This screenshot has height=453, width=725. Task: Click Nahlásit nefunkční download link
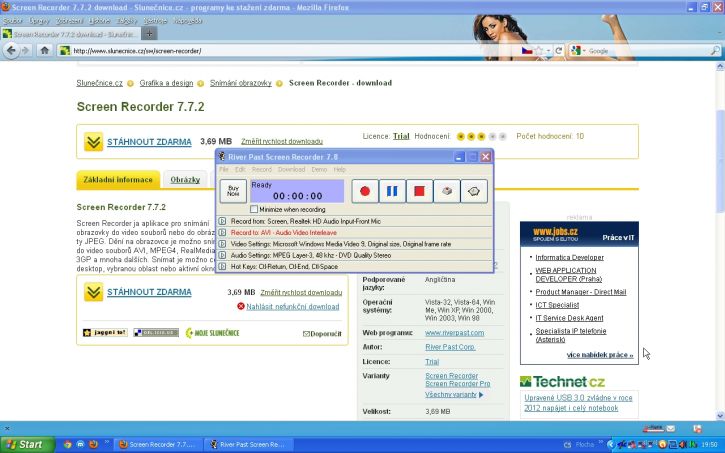(x=293, y=306)
